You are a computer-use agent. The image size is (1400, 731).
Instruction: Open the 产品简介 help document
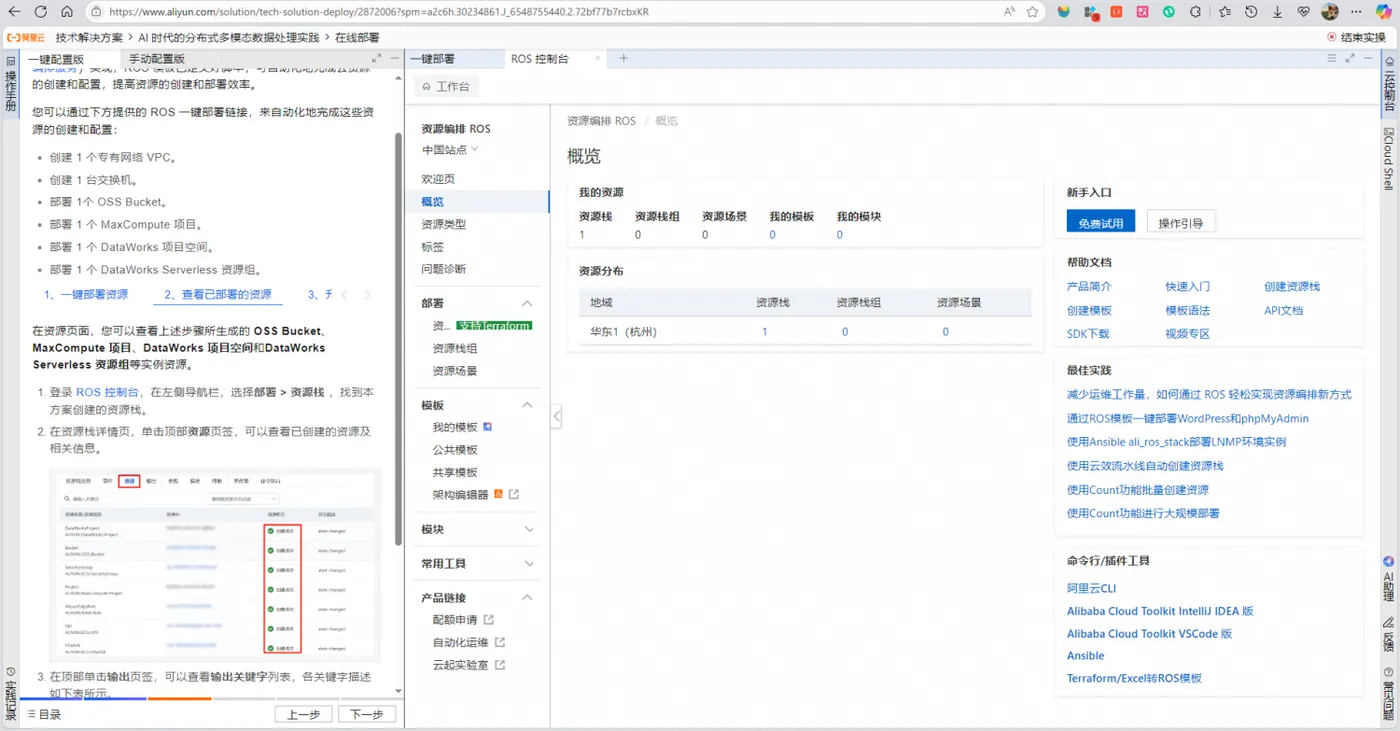point(1089,286)
